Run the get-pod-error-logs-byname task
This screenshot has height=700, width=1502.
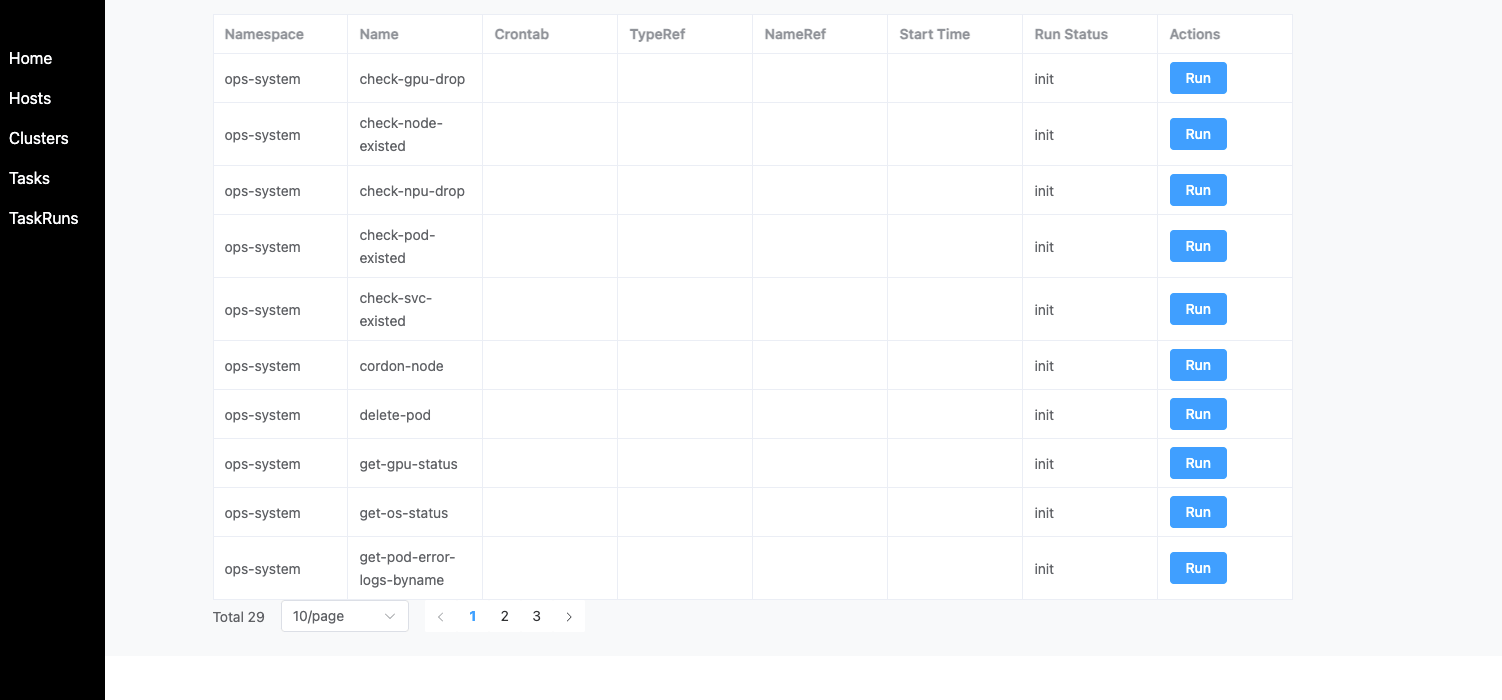coord(1198,568)
